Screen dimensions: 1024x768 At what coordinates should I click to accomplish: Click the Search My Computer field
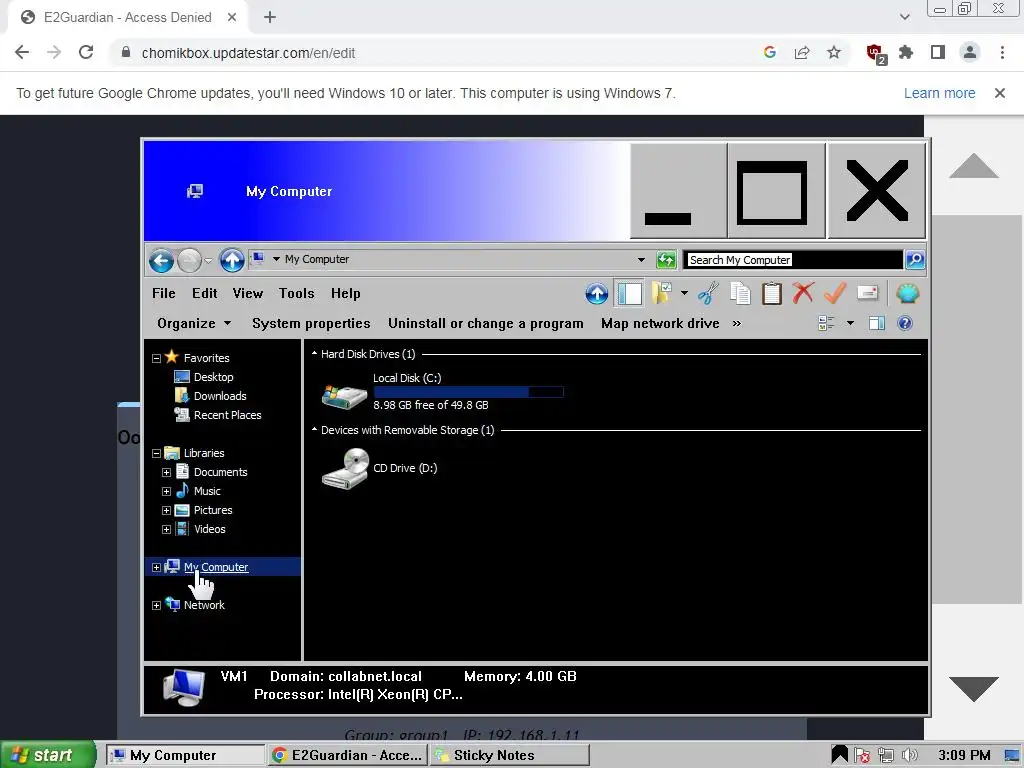coord(793,260)
